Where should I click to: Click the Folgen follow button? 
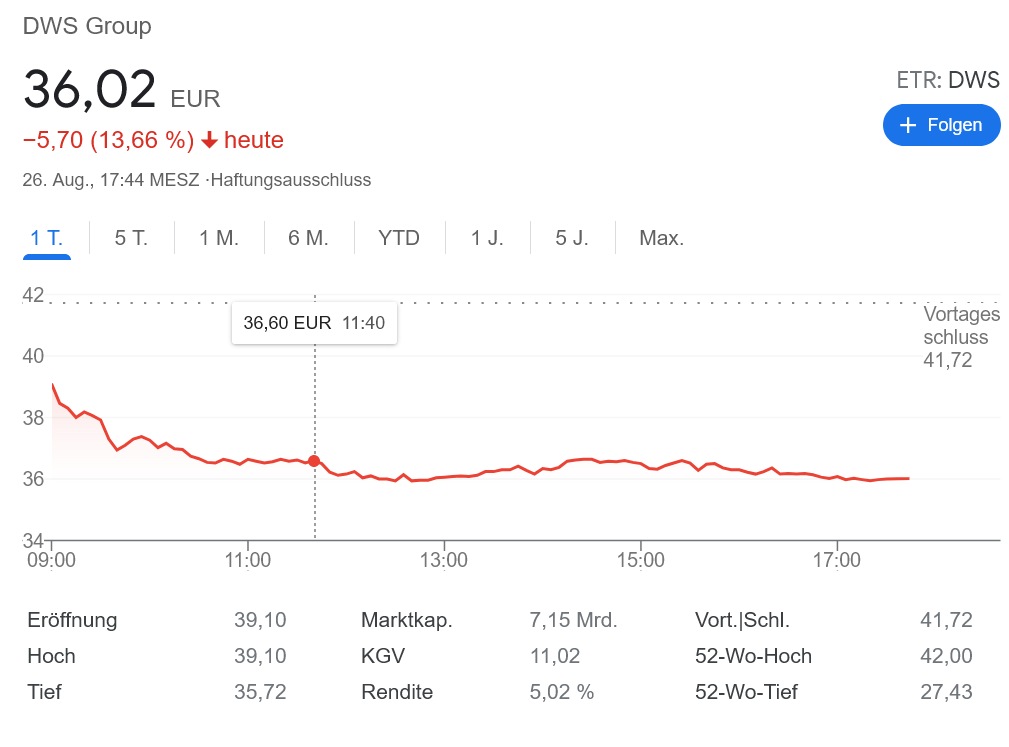[941, 125]
